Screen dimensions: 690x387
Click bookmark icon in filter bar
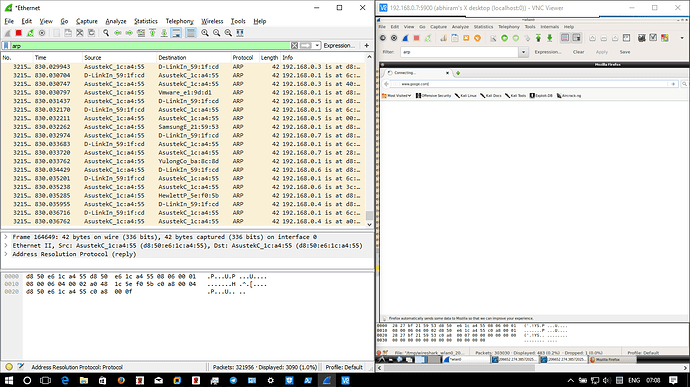(x=6, y=45)
